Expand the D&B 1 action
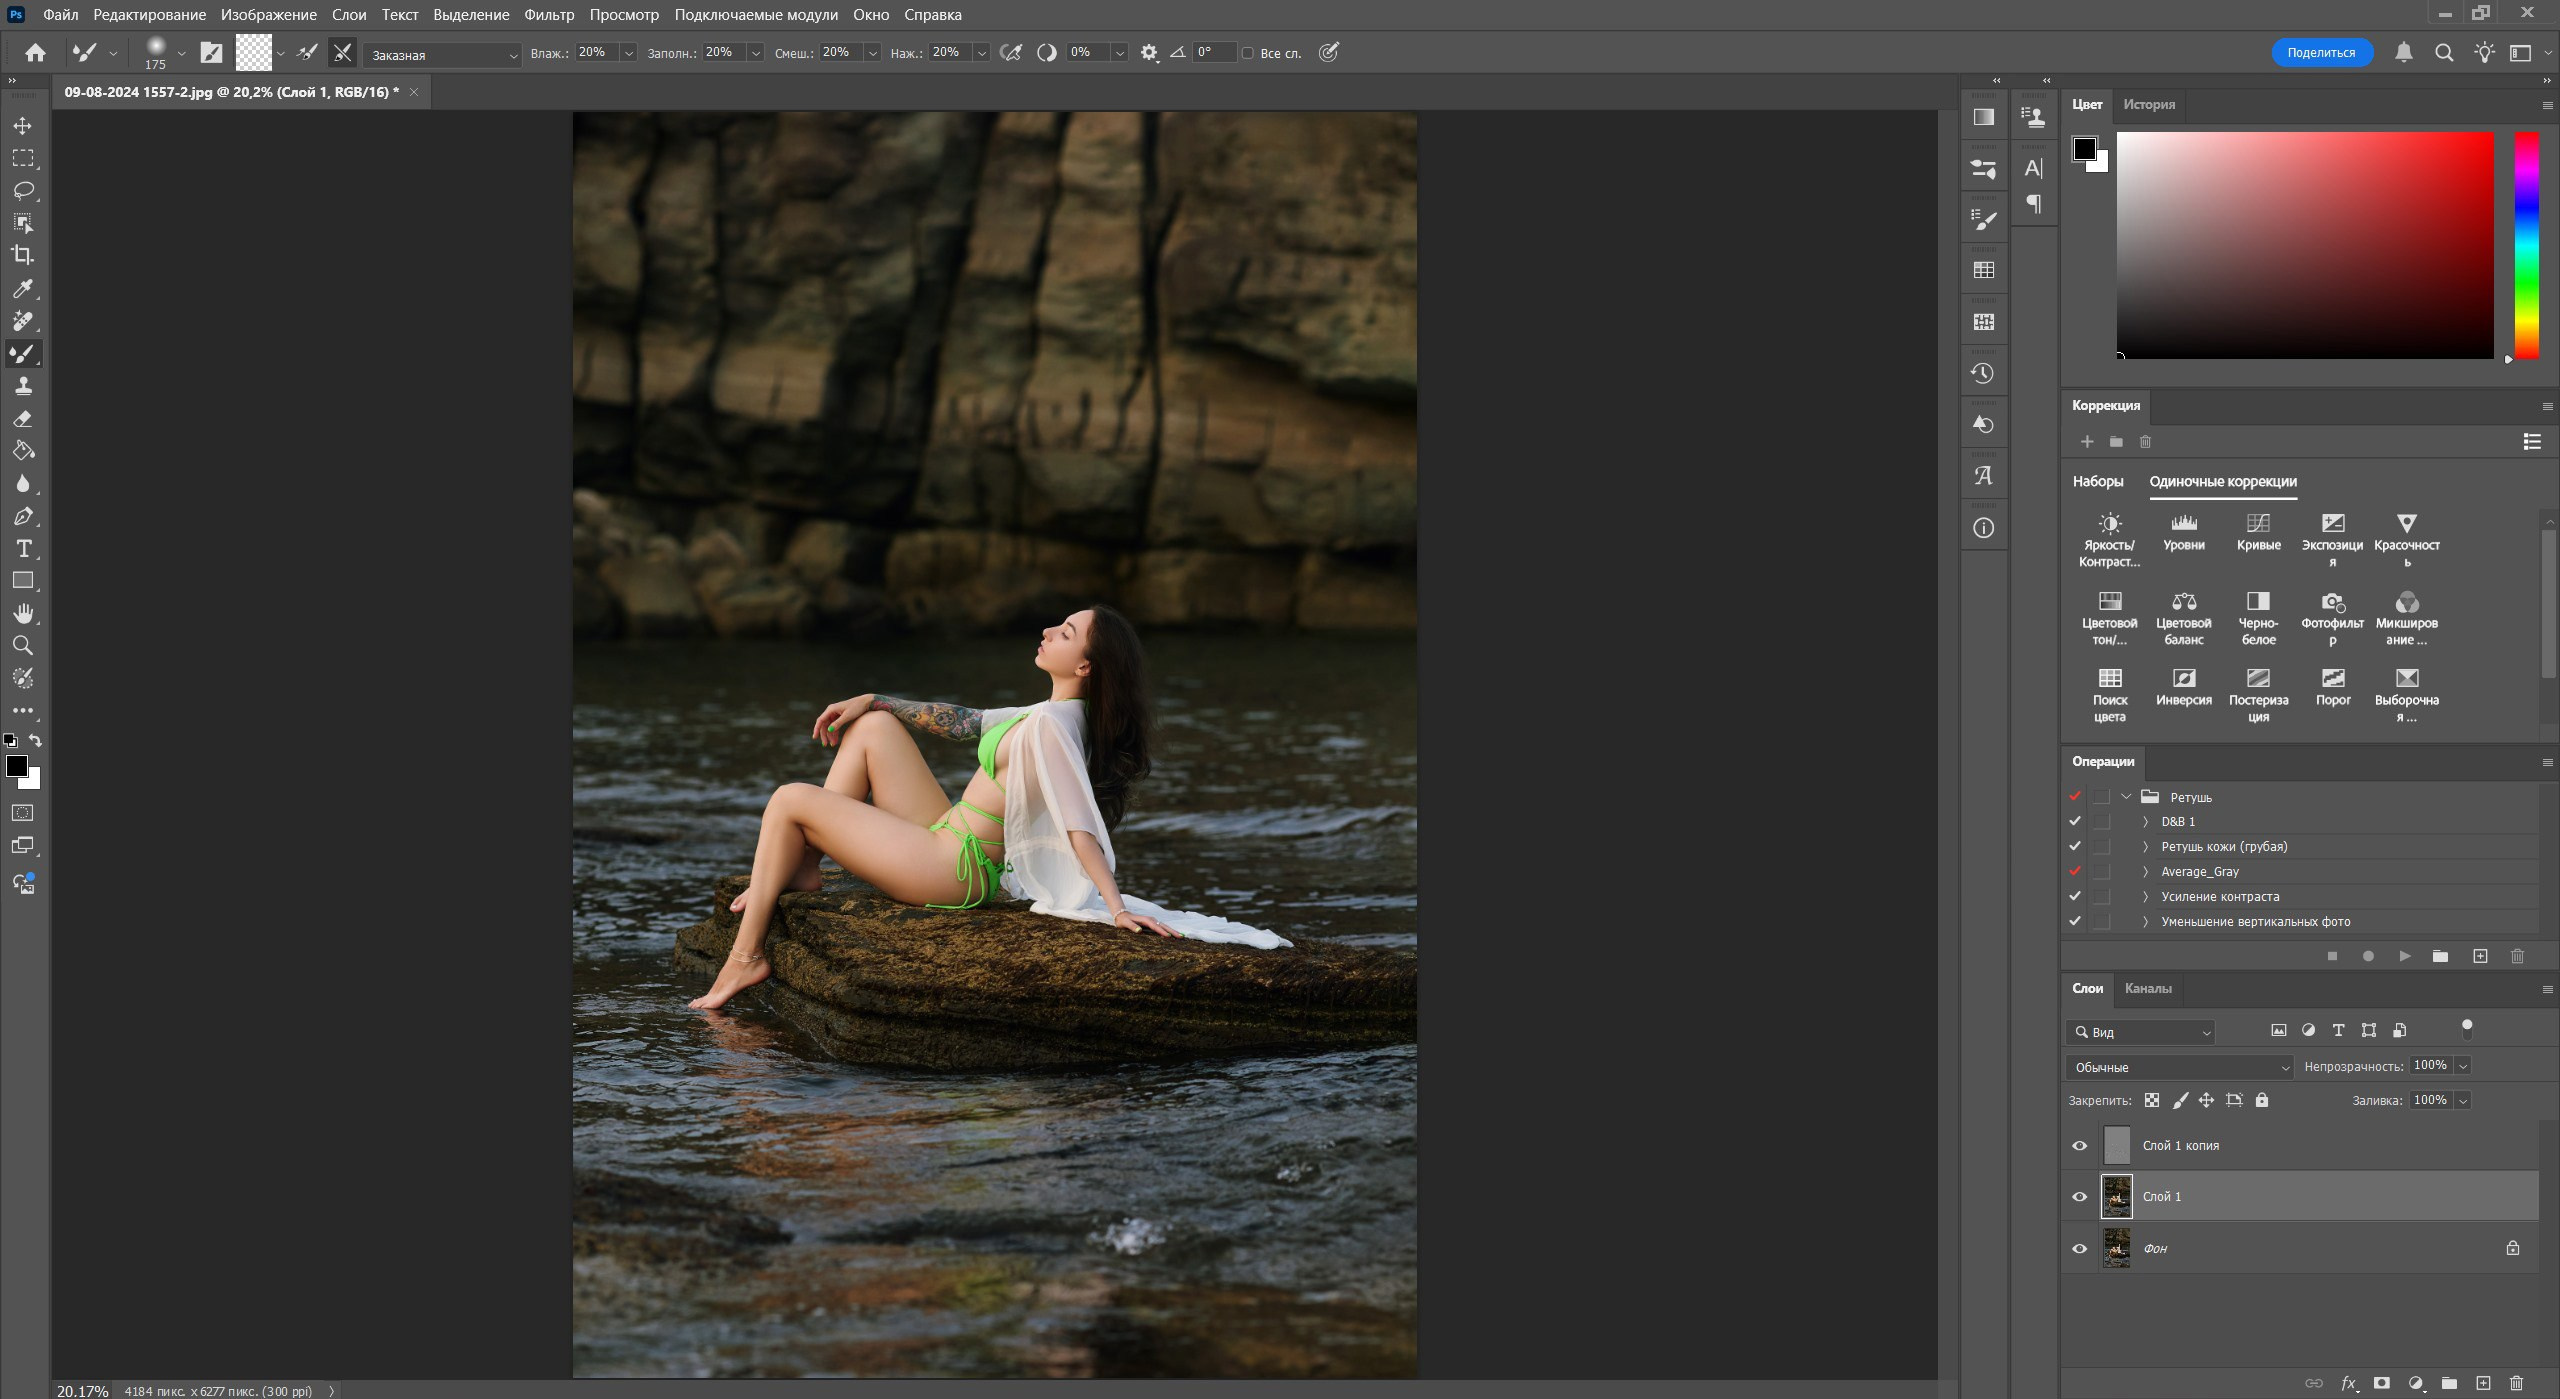The height and width of the screenshot is (1399, 2560). (2145, 822)
